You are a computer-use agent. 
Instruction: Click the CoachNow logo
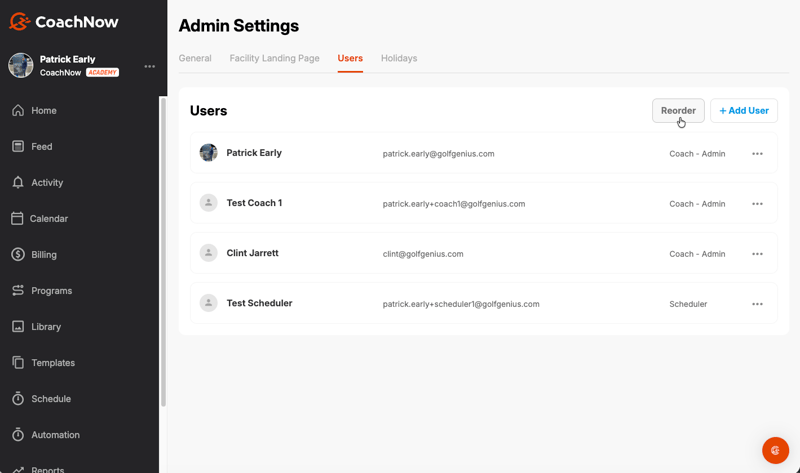[x=64, y=21]
